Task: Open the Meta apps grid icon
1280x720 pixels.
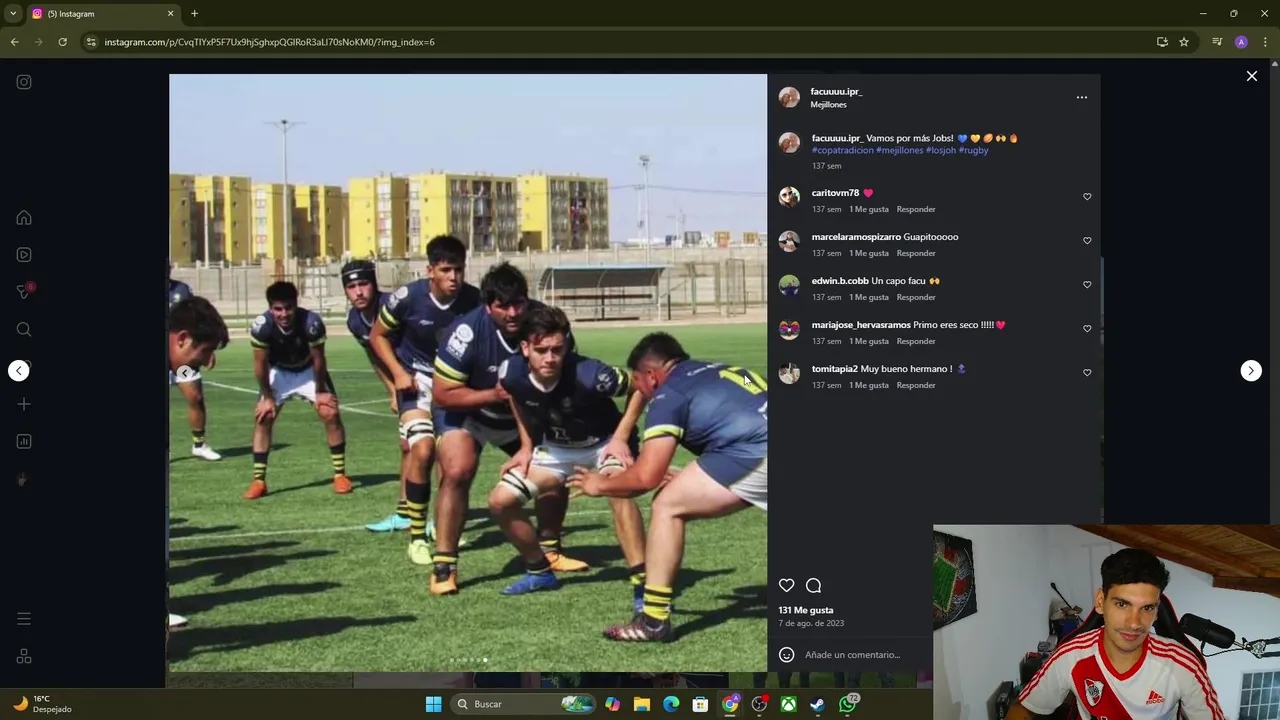Action: (24, 657)
